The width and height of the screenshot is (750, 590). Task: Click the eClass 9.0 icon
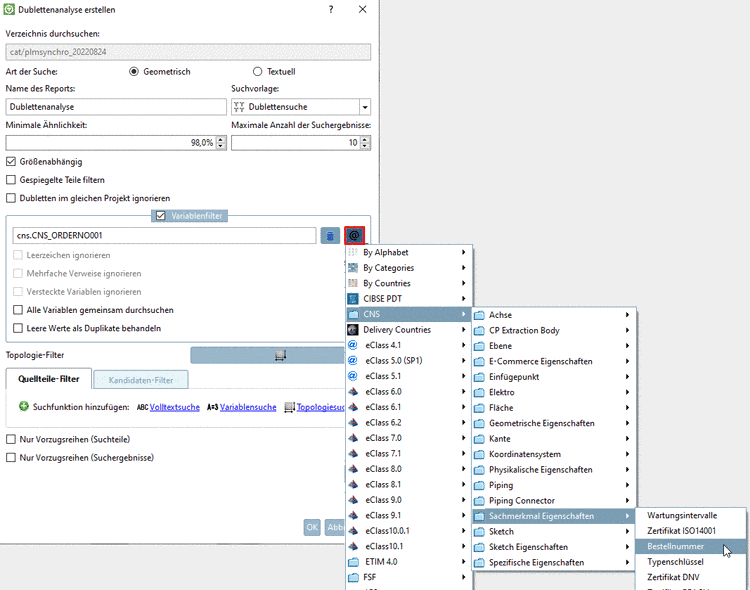(x=353, y=500)
